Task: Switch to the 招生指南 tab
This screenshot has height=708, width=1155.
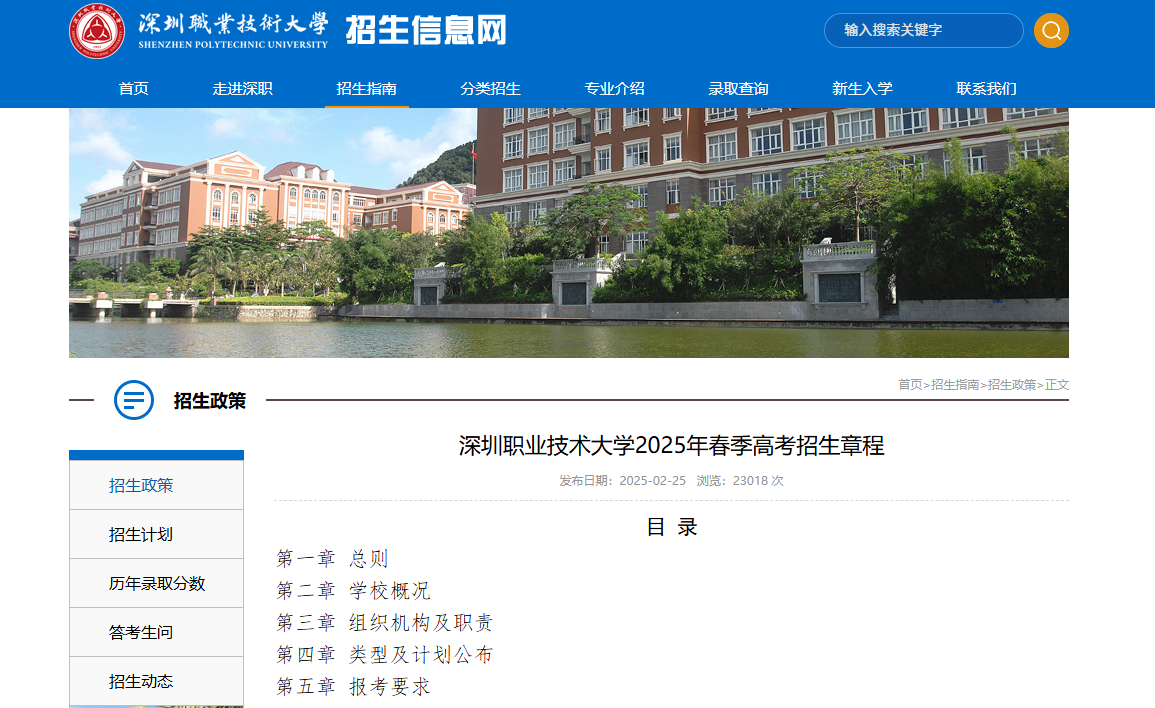Action: (x=367, y=88)
